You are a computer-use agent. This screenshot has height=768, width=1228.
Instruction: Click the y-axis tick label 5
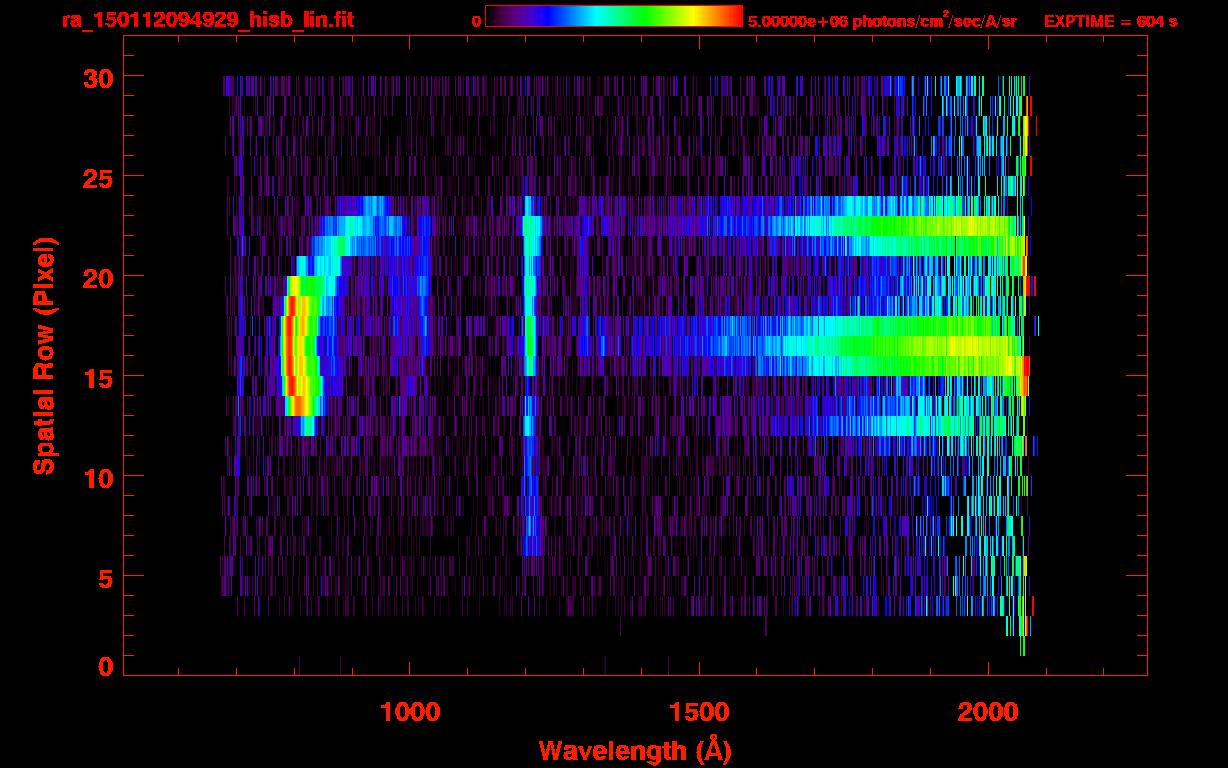point(104,577)
